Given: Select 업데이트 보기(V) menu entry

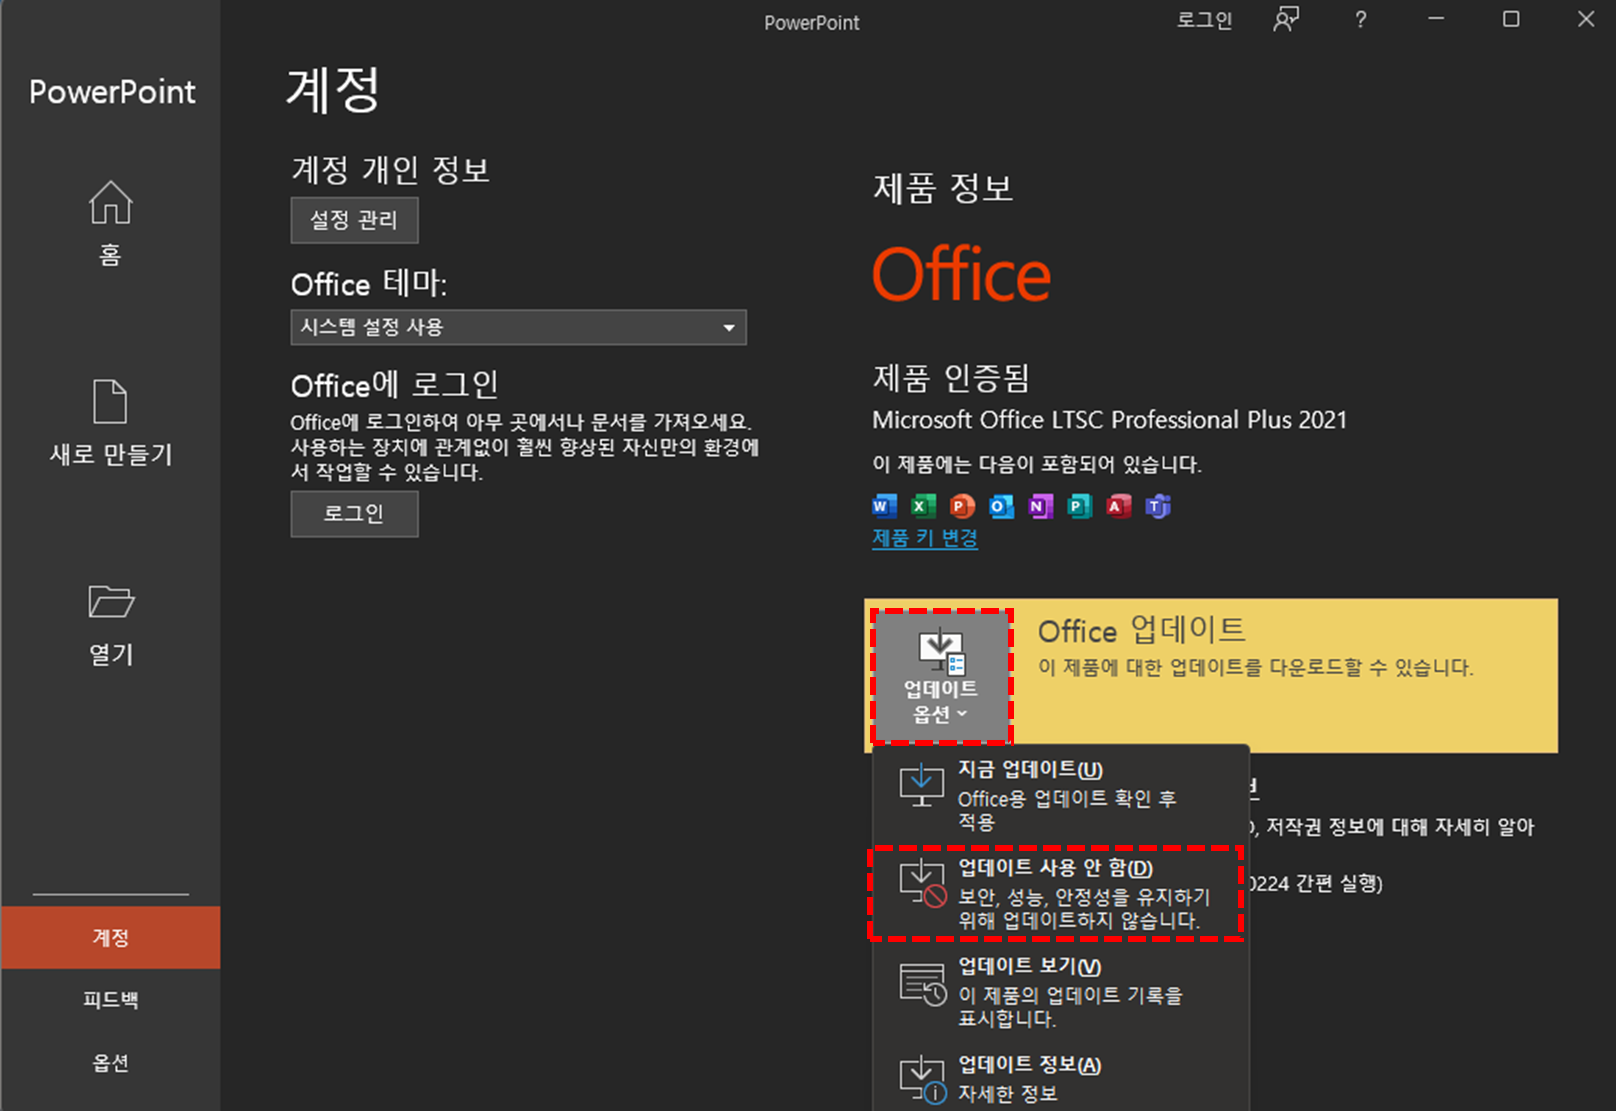Looking at the screenshot, I should pyautogui.click(x=1060, y=991).
